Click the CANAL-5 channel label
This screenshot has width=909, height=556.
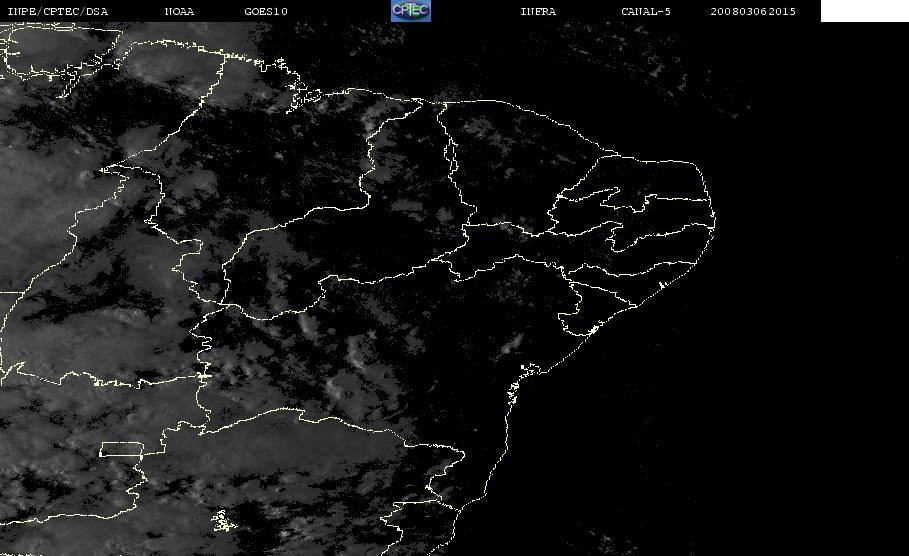(646, 12)
